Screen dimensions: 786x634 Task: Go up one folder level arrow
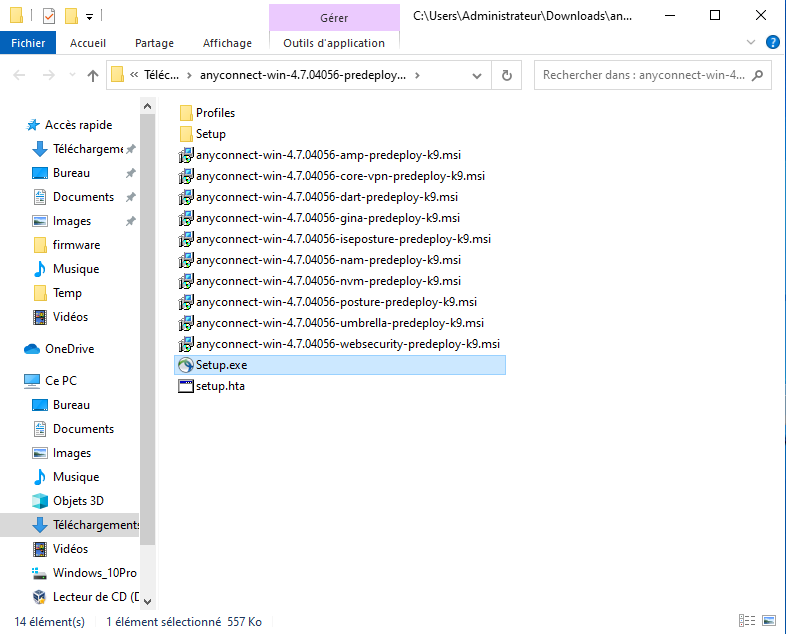tap(93, 75)
